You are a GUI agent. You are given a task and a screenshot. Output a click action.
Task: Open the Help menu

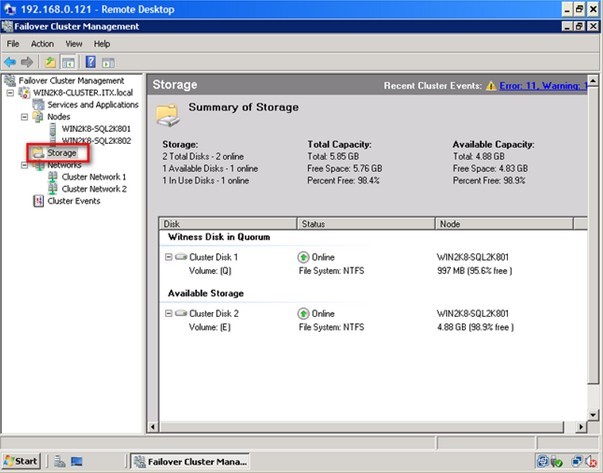102,44
